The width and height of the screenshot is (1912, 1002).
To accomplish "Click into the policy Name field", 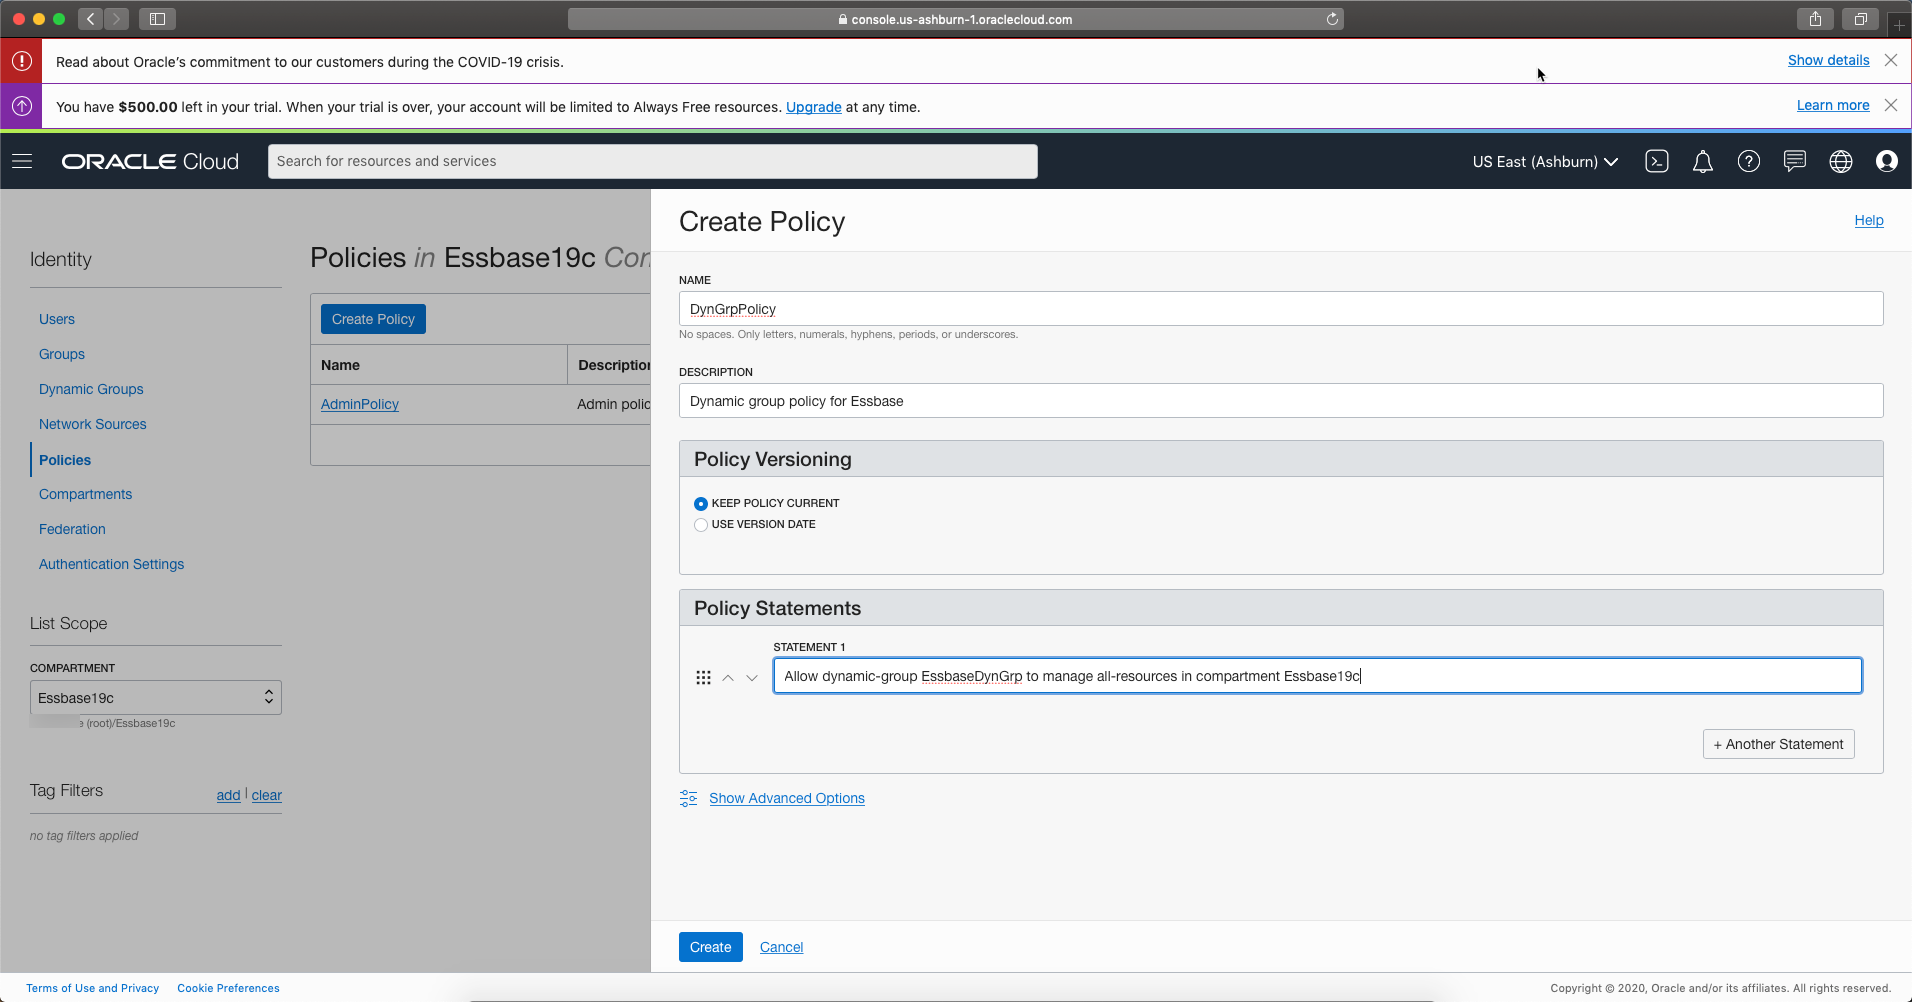I will coord(1280,309).
